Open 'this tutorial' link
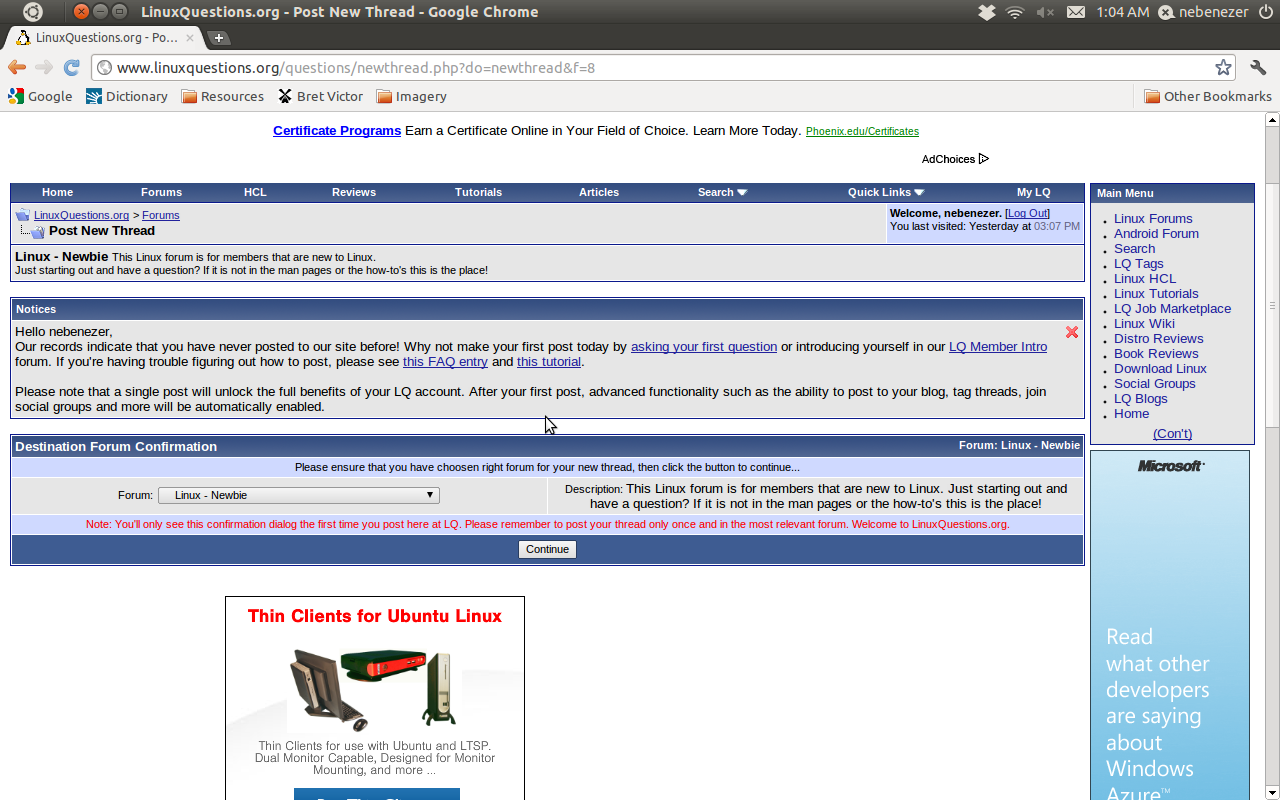The width and height of the screenshot is (1280, 800). (x=549, y=361)
